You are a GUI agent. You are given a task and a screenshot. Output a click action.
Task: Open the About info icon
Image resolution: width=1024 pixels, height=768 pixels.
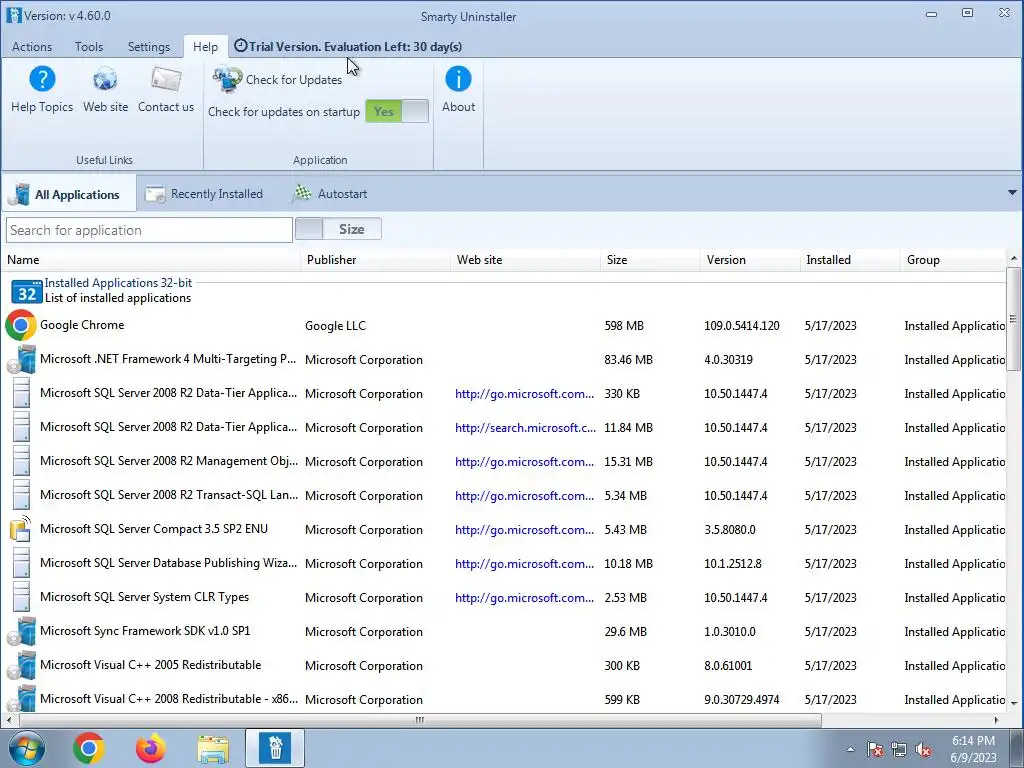(458, 79)
